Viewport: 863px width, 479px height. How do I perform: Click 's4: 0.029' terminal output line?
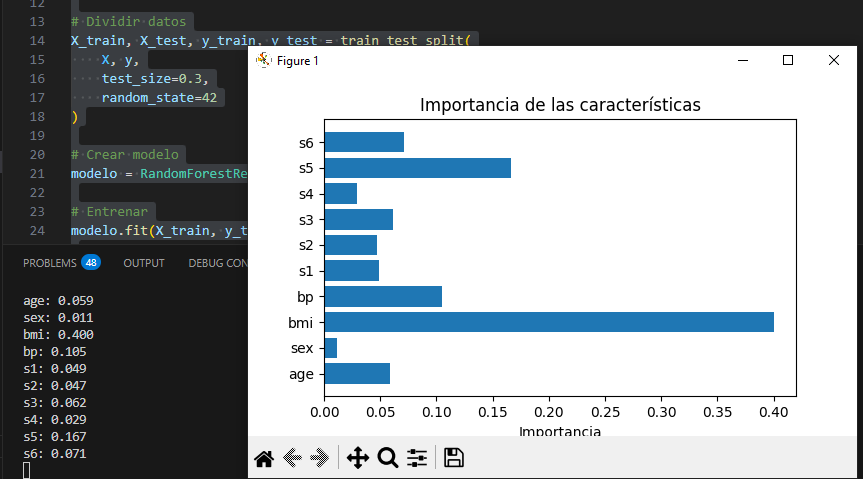tap(55, 420)
